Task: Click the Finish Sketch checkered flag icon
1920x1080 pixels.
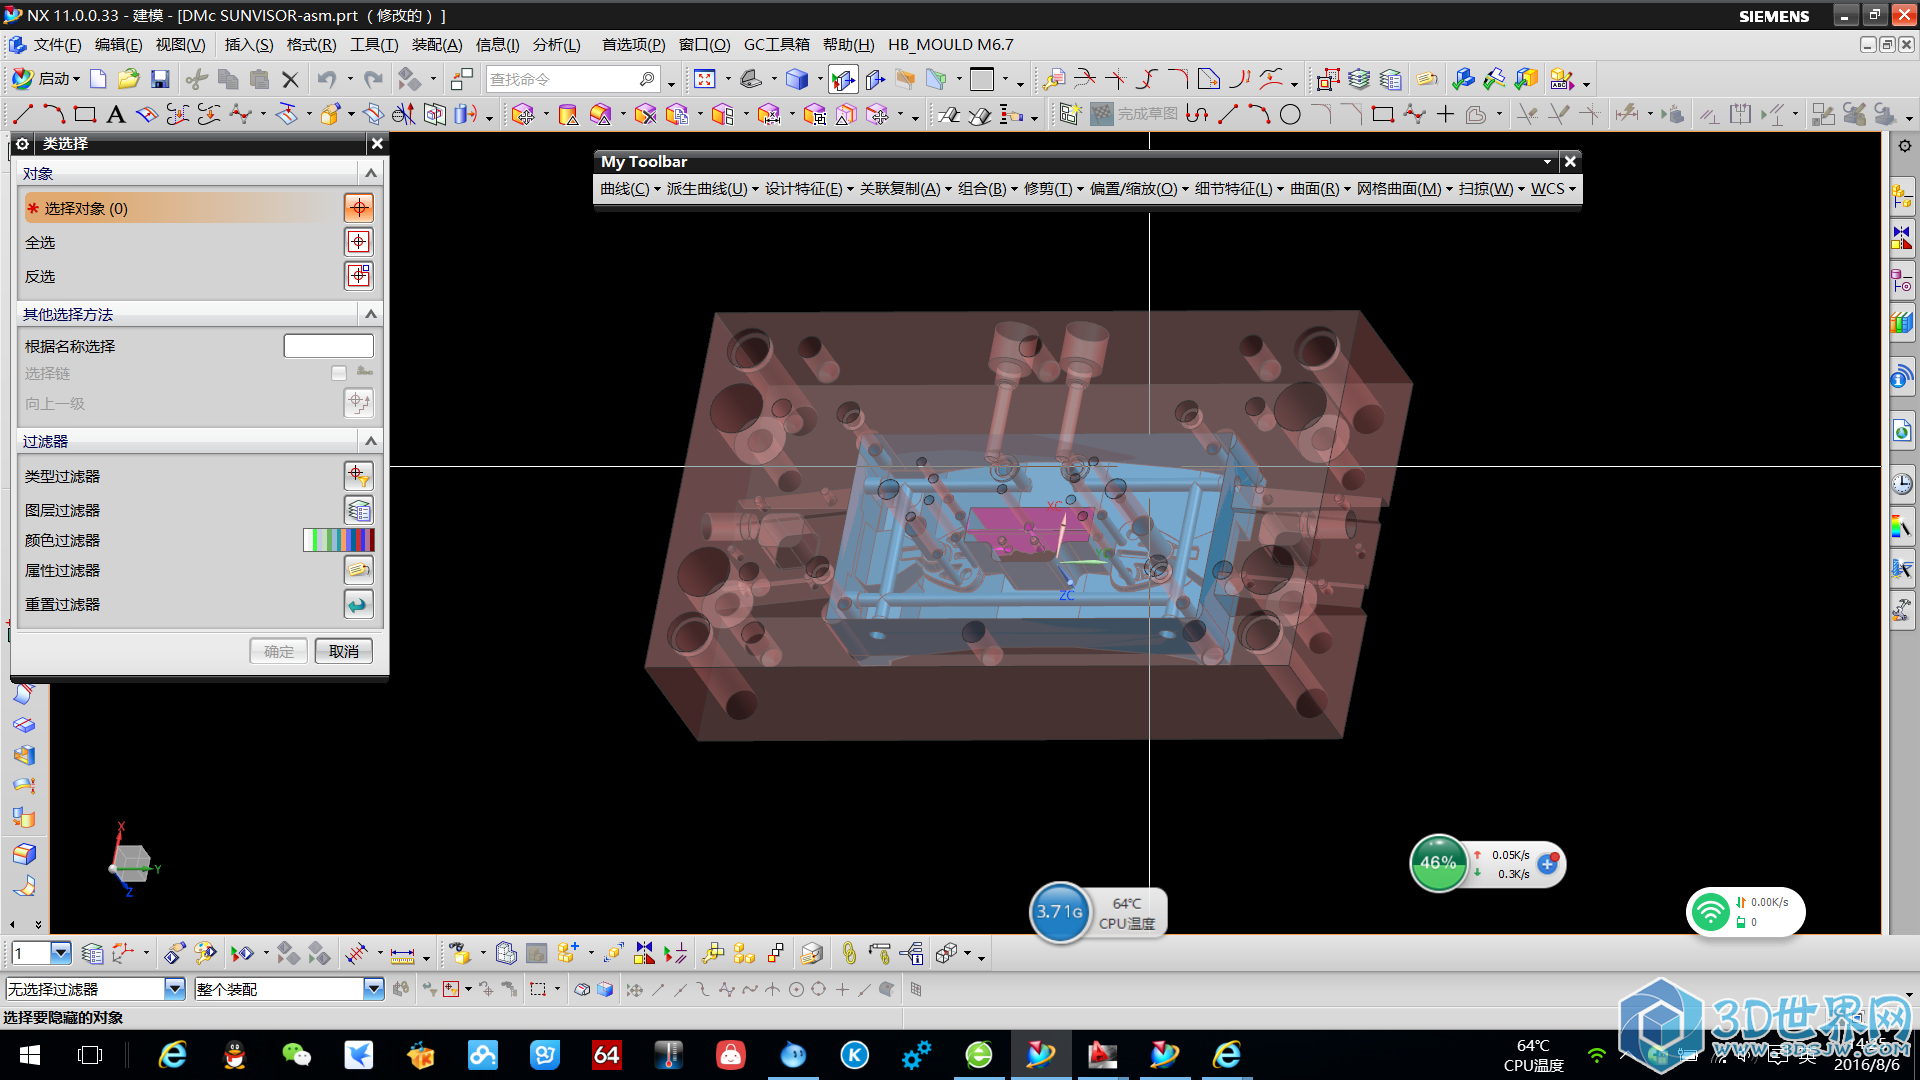Action: [x=1101, y=114]
